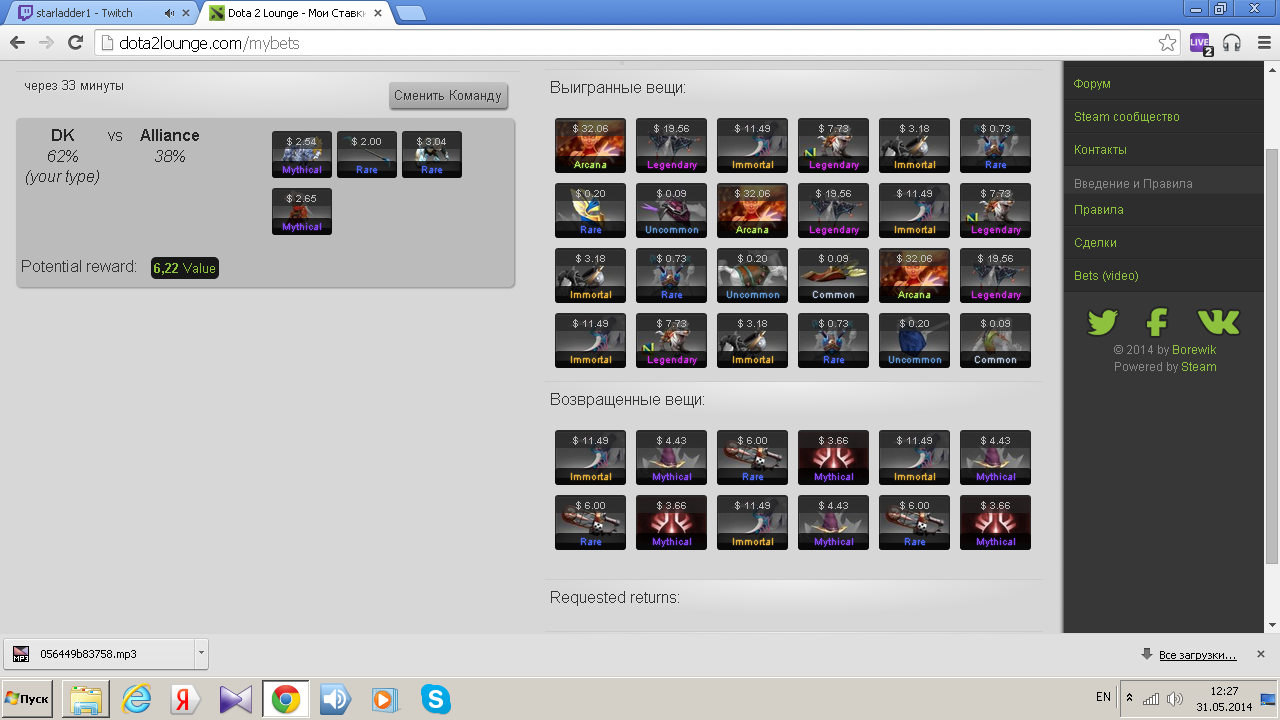
Task: Open the blue speaker app in taskbar
Action: pos(335,698)
